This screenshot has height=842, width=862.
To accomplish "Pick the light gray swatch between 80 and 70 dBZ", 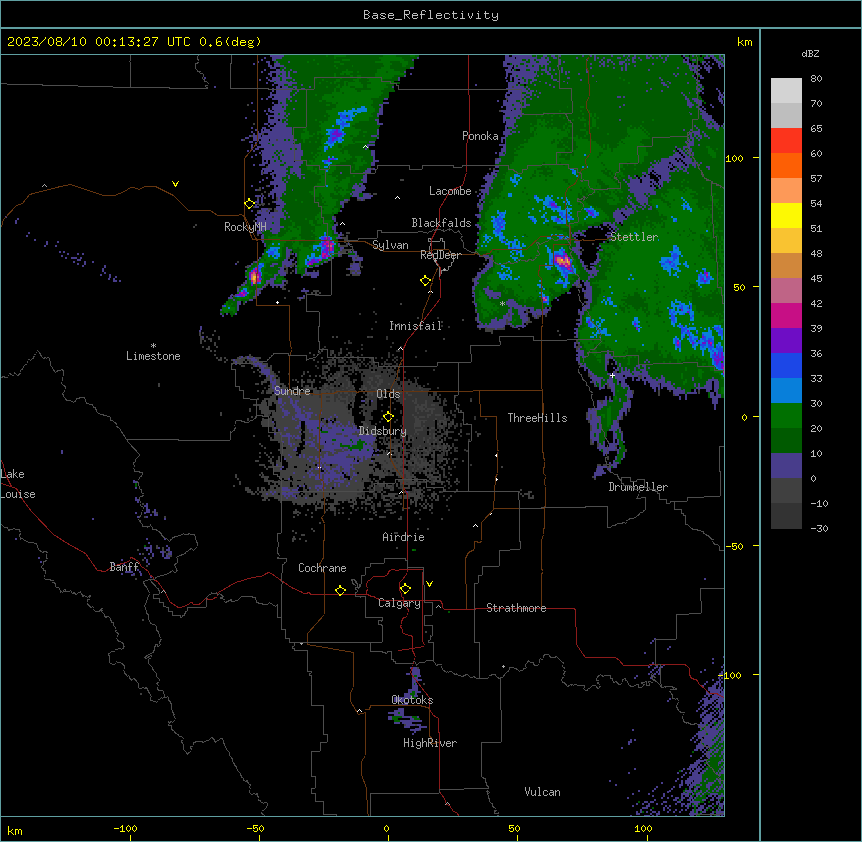I will pos(786,91).
